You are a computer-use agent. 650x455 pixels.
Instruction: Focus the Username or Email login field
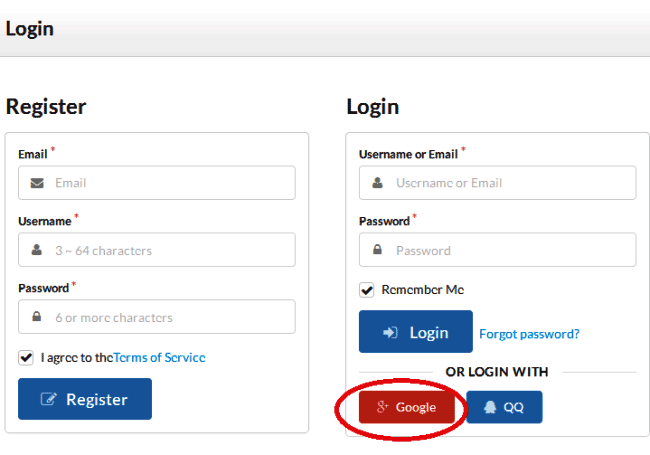click(497, 183)
